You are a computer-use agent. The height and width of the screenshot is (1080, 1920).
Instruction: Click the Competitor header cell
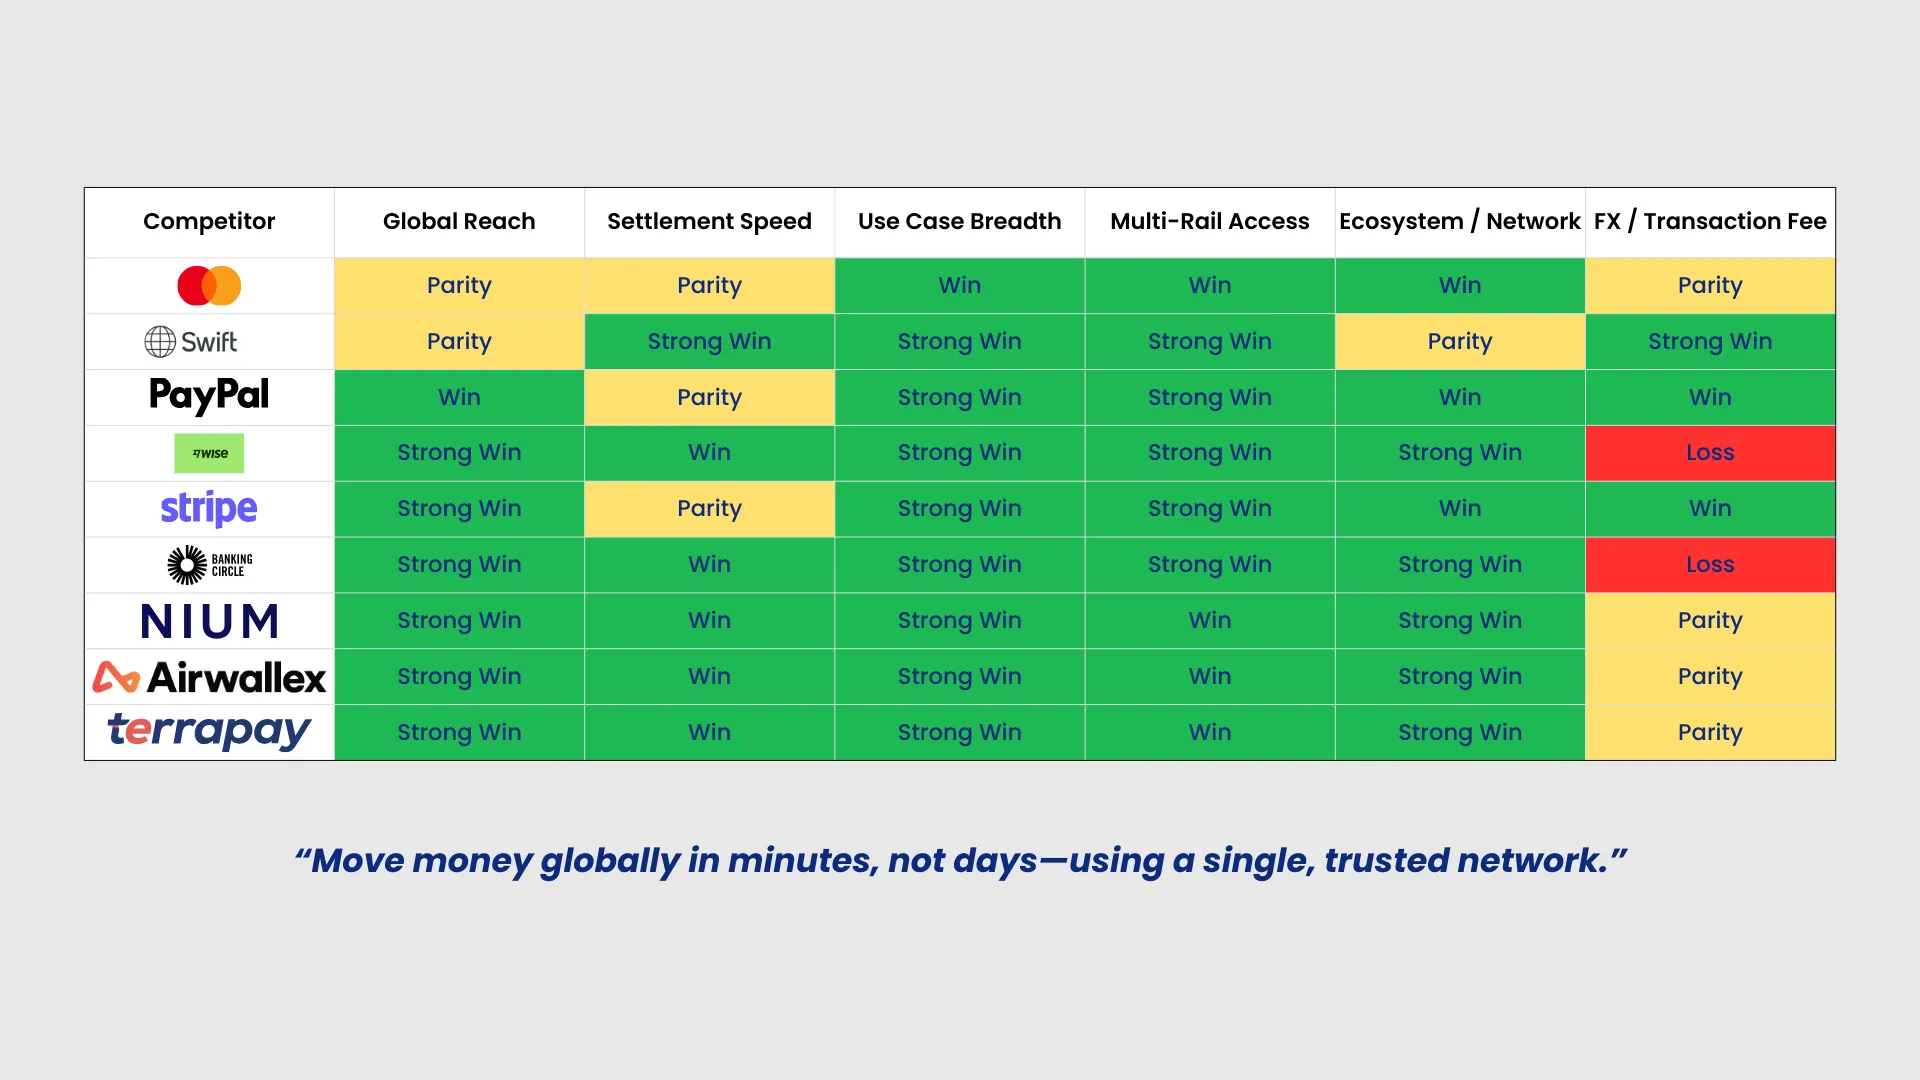coord(209,221)
